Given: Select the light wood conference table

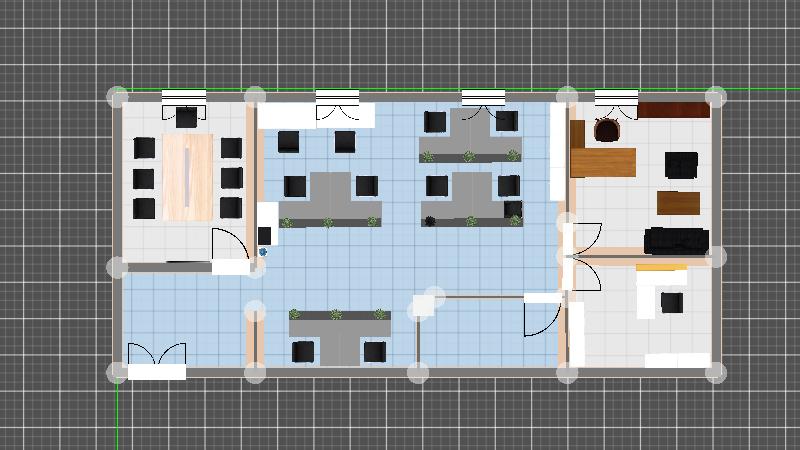Looking at the screenshot, I should [x=188, y=177].
